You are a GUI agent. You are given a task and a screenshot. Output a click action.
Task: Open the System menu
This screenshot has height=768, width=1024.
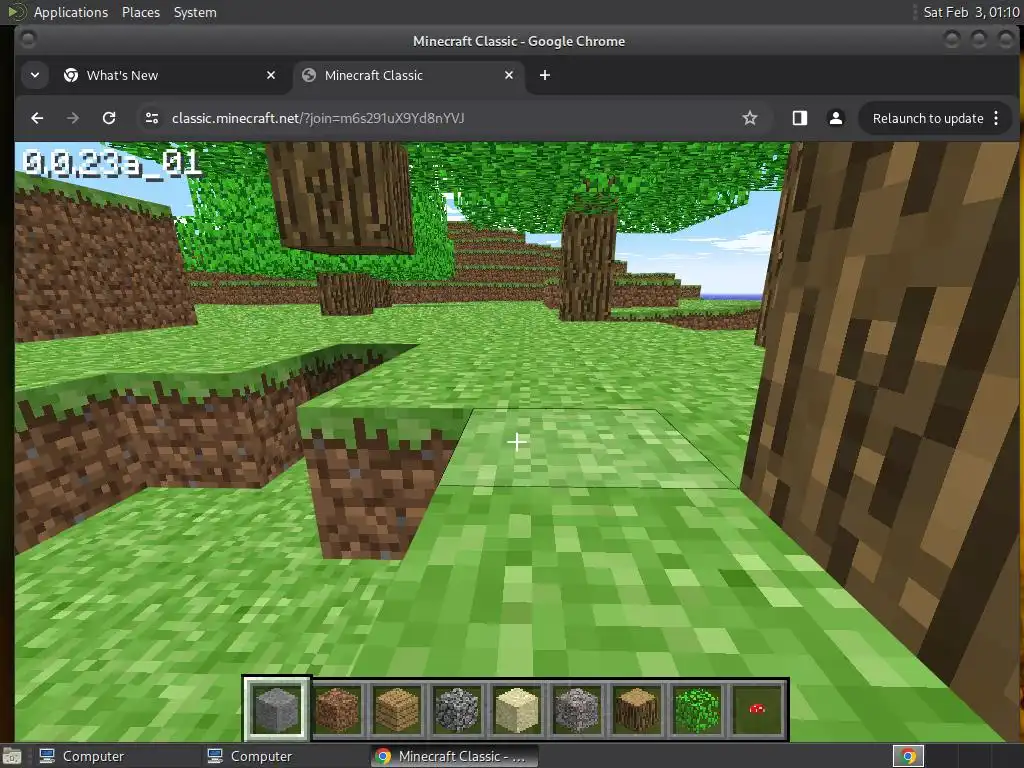click(x=195, y=12)
